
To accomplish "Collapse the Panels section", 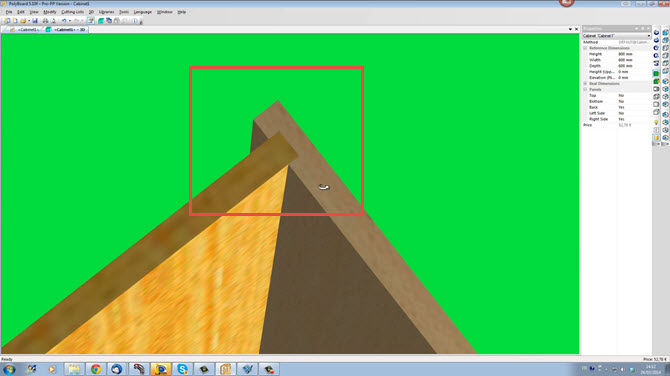I will point(585,90).
